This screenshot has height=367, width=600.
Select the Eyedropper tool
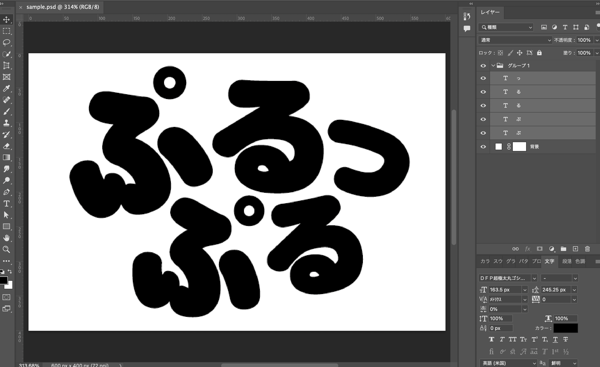coord(7,88)
